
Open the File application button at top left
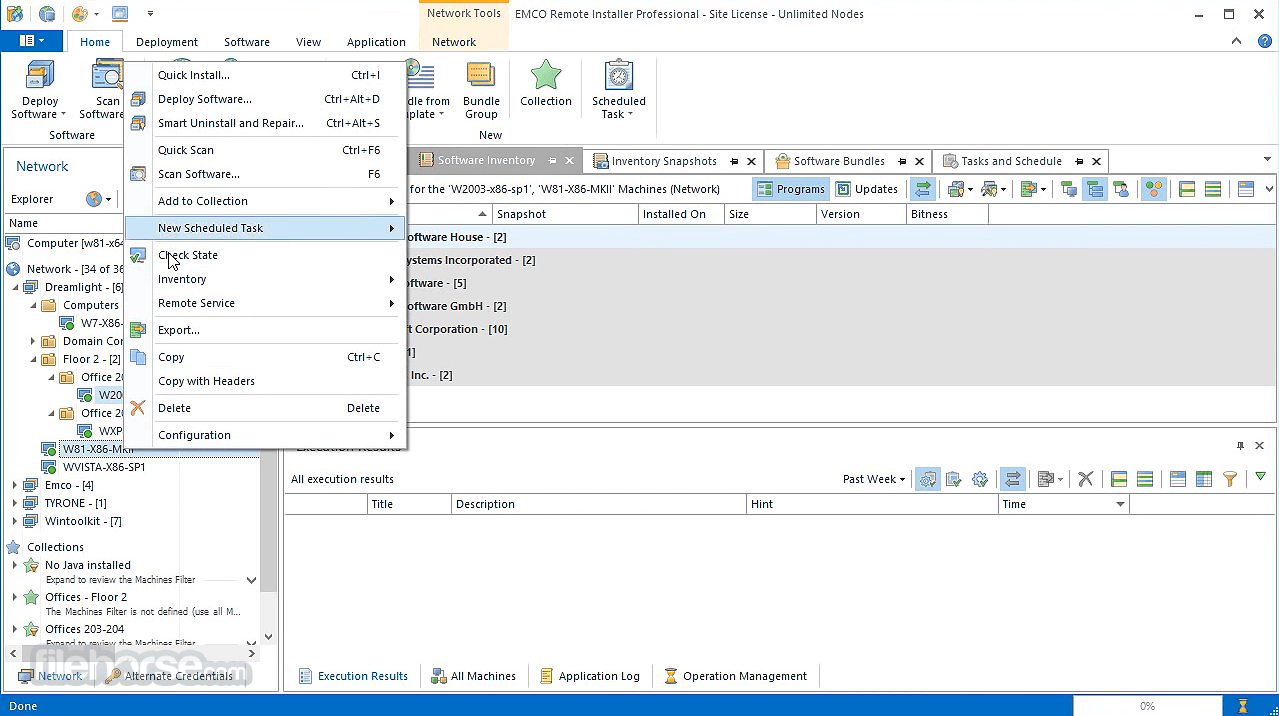32,41
